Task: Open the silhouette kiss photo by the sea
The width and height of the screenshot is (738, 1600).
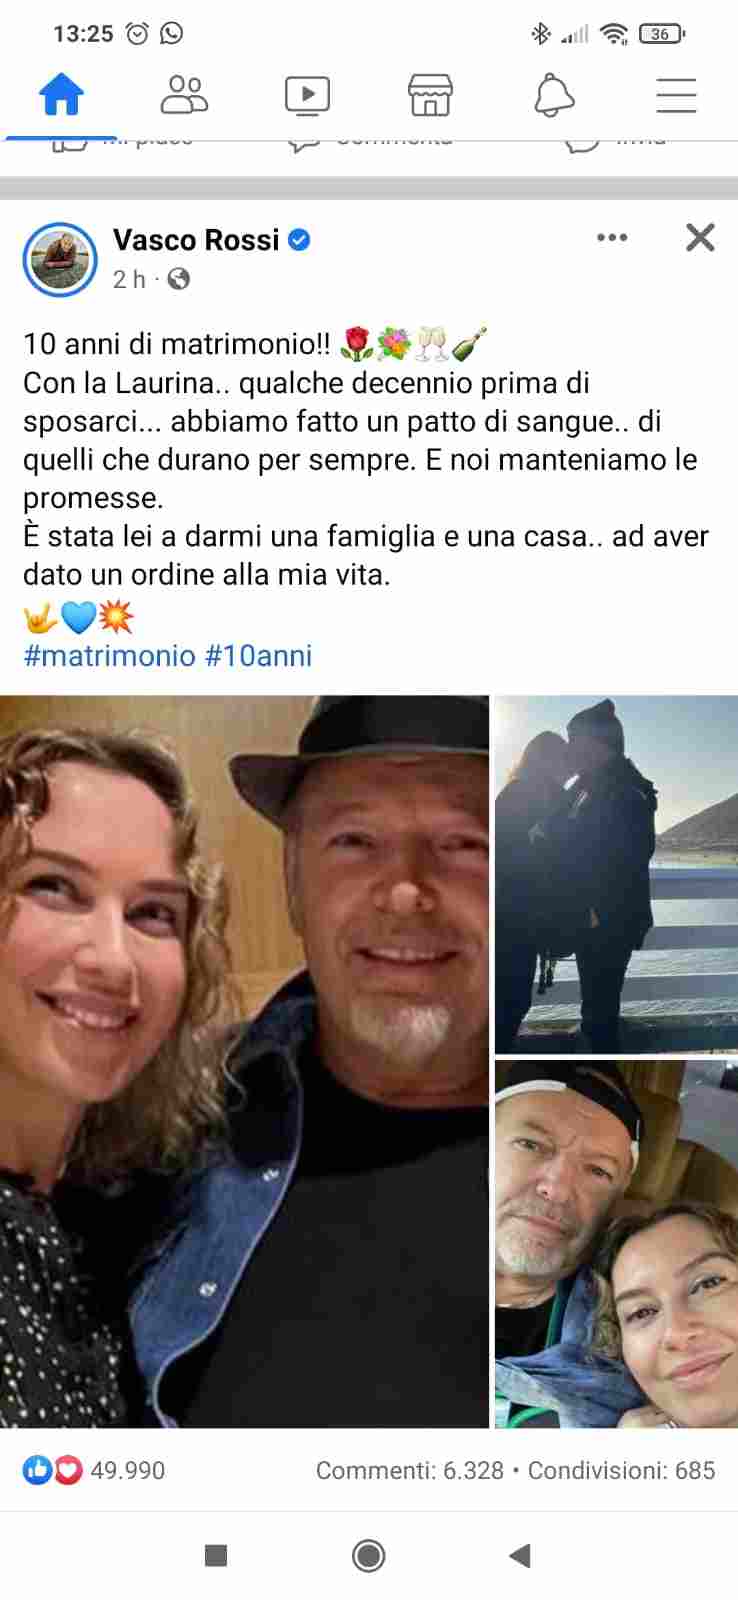Action: (x=616, y=874)
